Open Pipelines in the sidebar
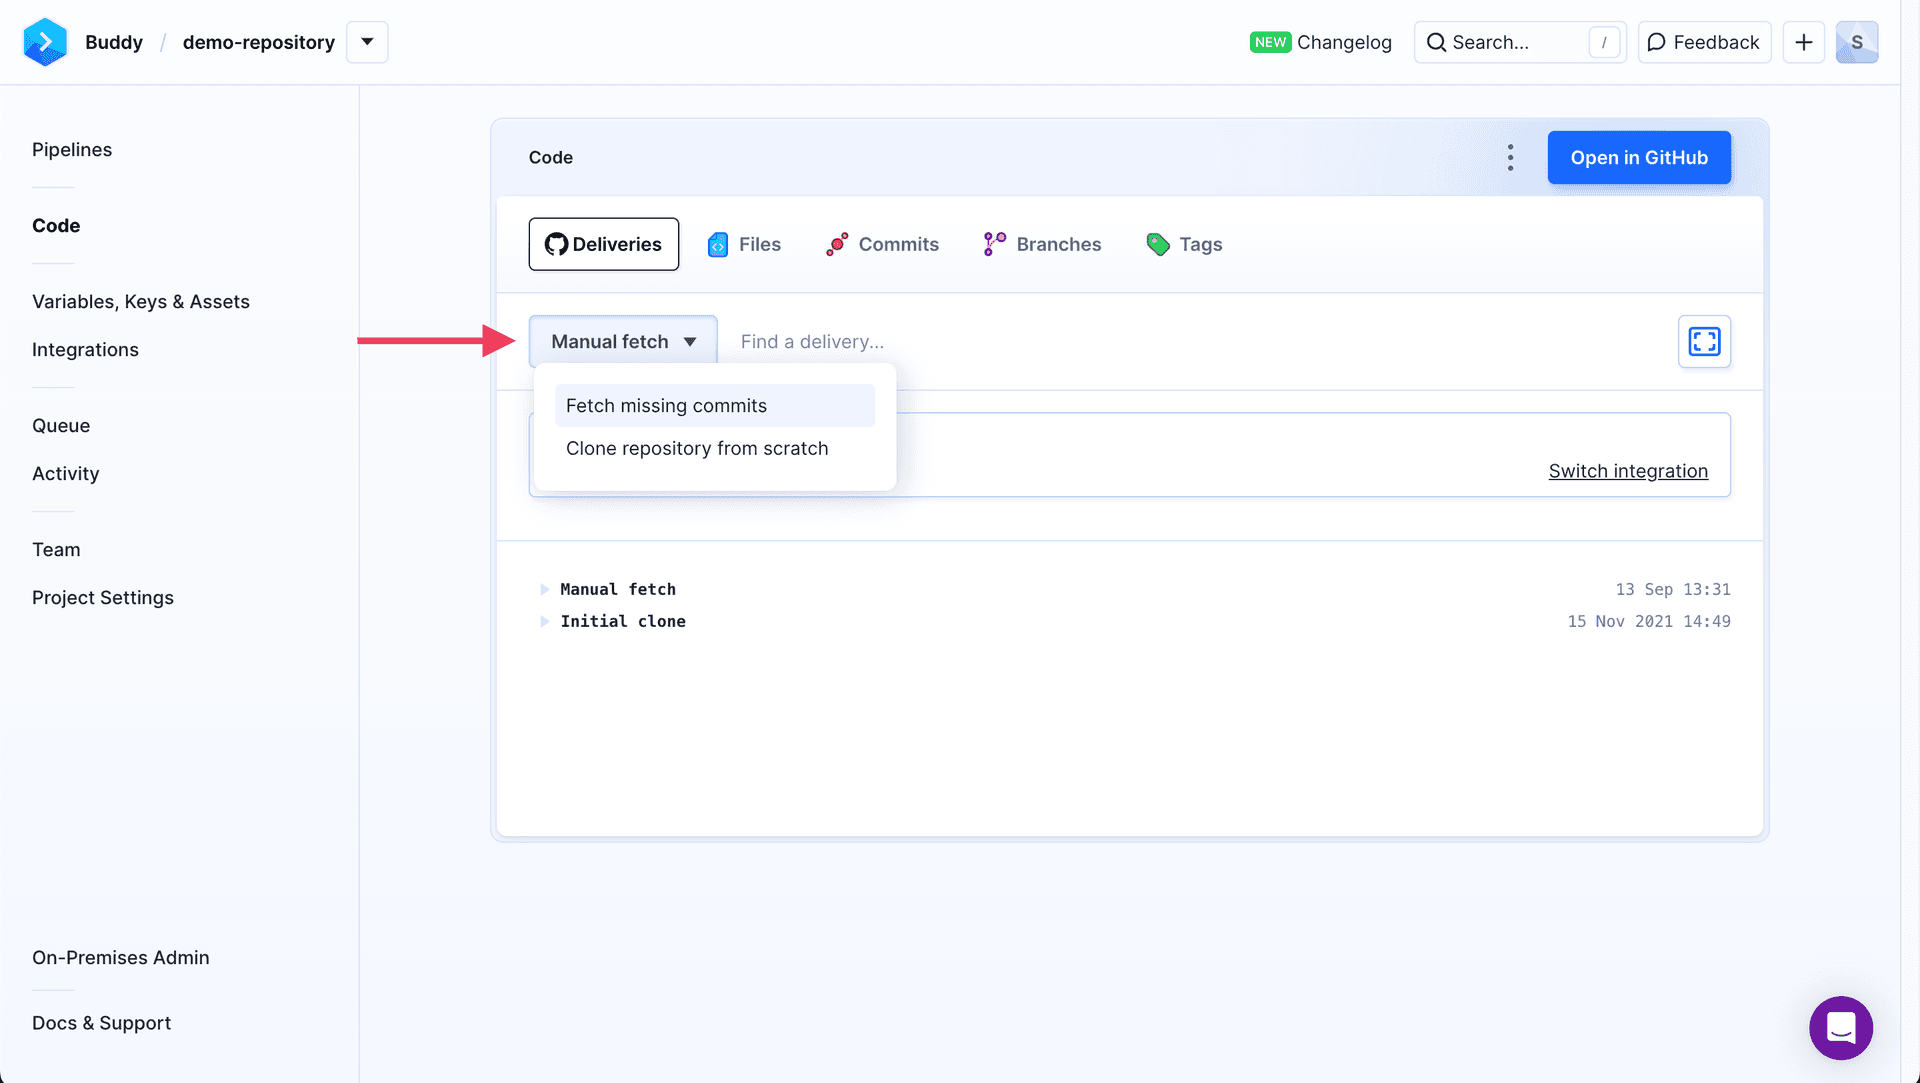The image size is (1920, 1083). (x=72, y=150)
